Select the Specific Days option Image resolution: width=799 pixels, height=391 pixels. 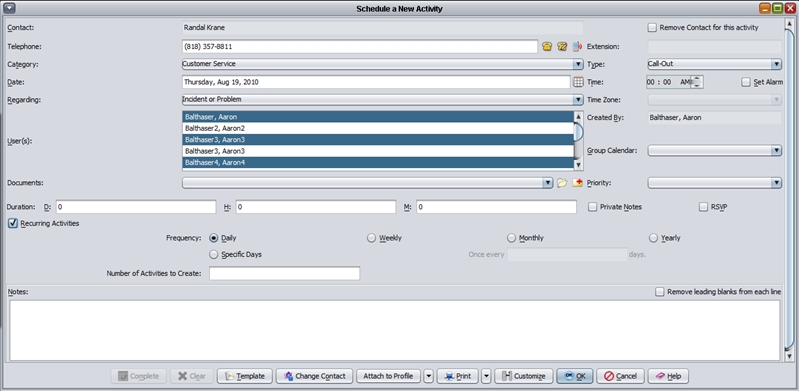[x=214, y=254]
